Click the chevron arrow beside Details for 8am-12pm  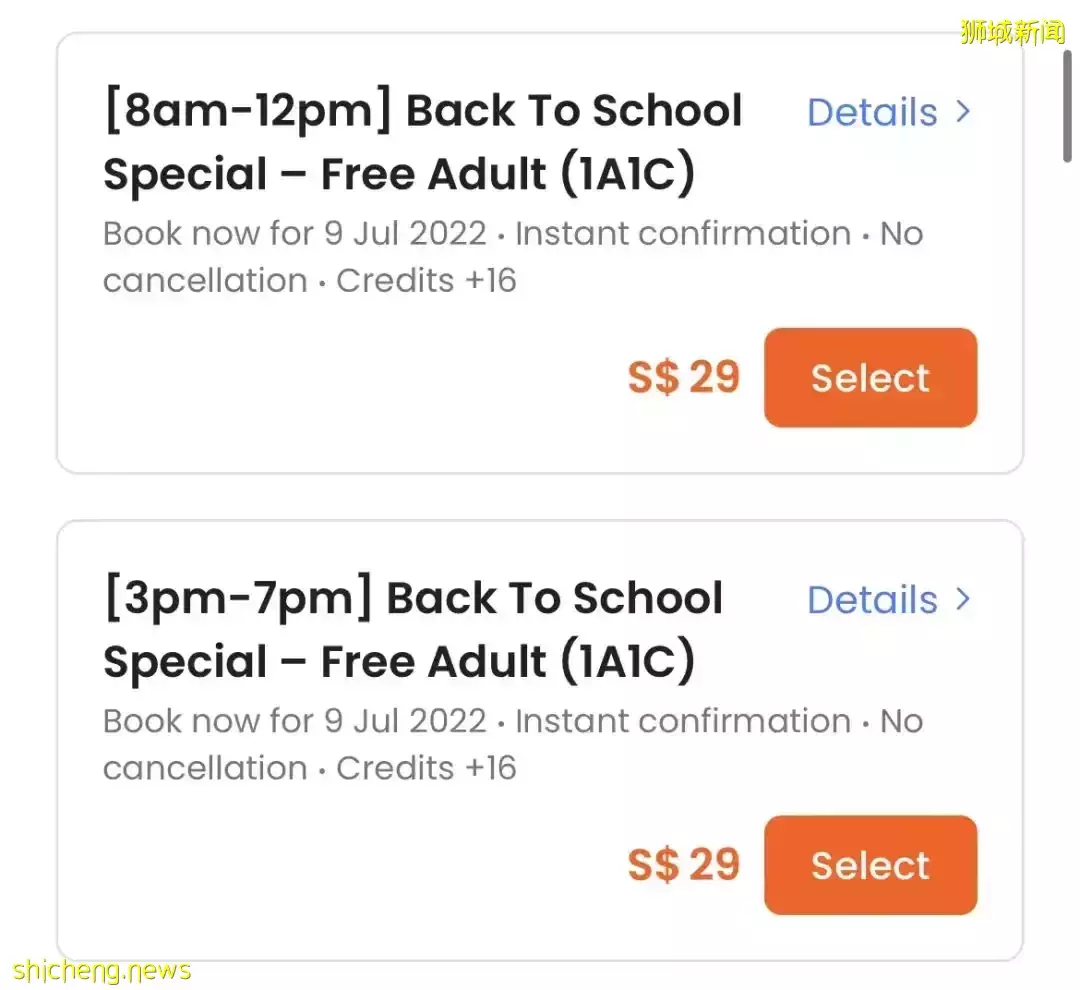[x=963, y=112]
